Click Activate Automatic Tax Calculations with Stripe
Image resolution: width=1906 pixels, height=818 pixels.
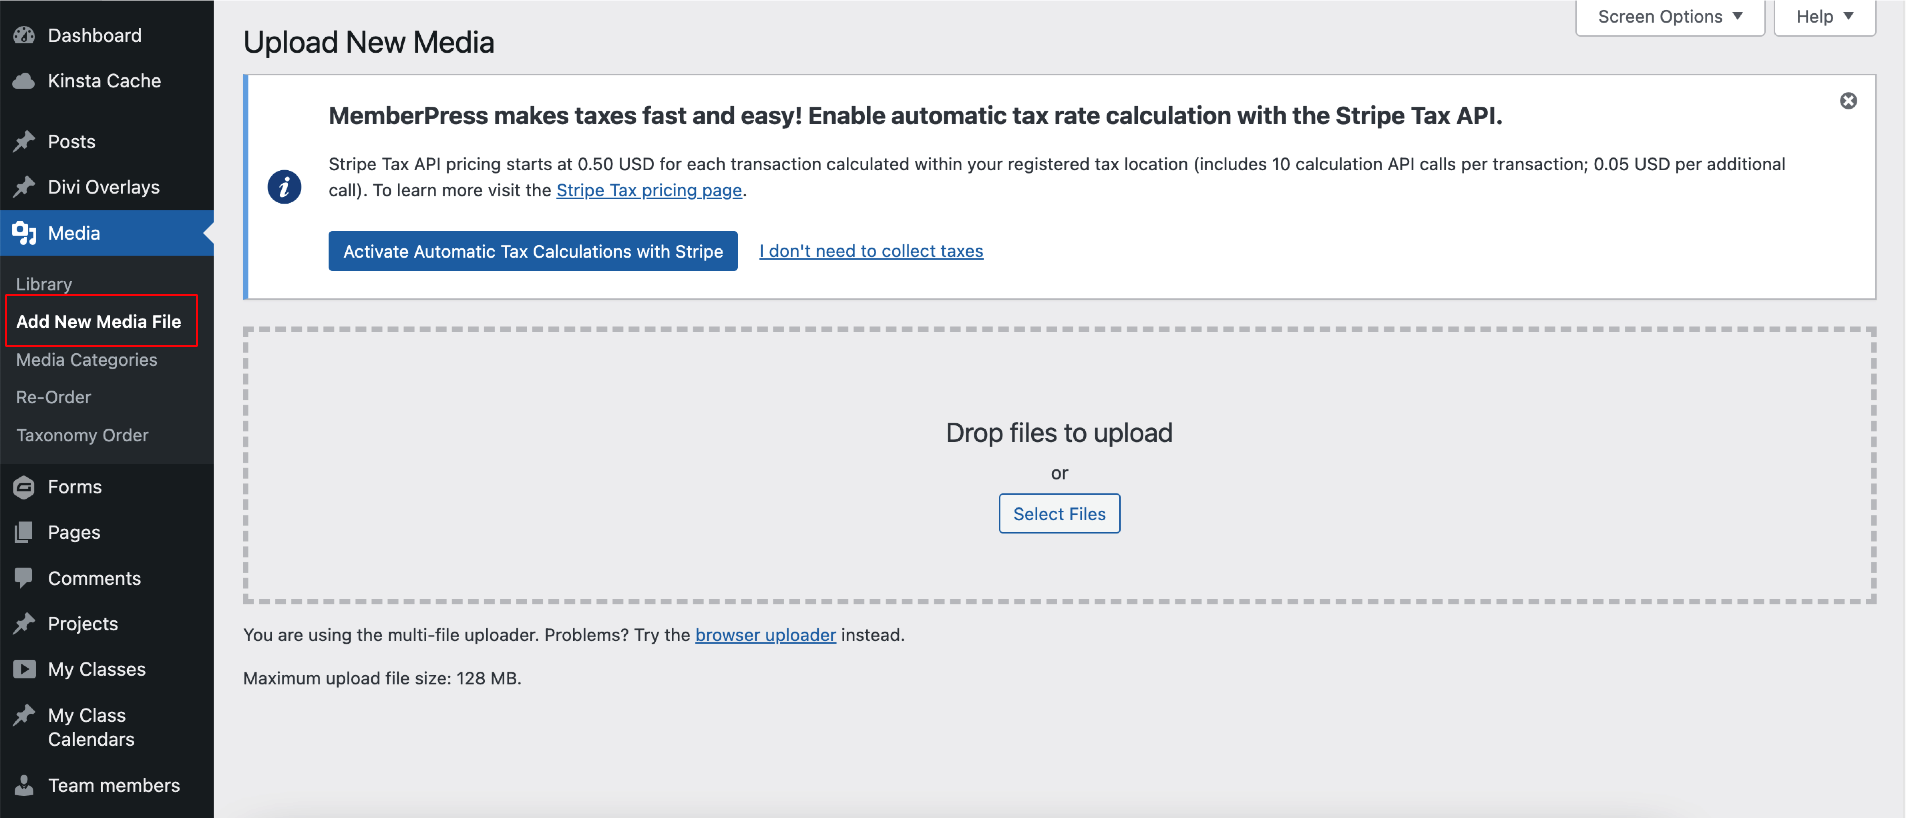pos(533,251)
